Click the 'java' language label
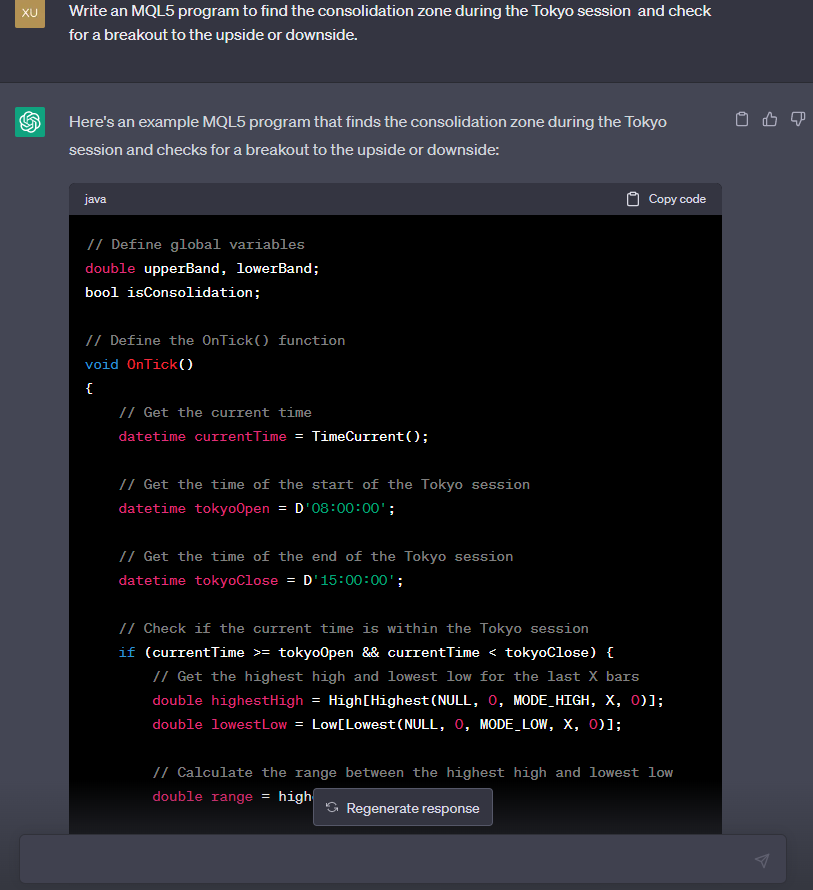The width and height of the screenshot is (813, 890). 95,199
